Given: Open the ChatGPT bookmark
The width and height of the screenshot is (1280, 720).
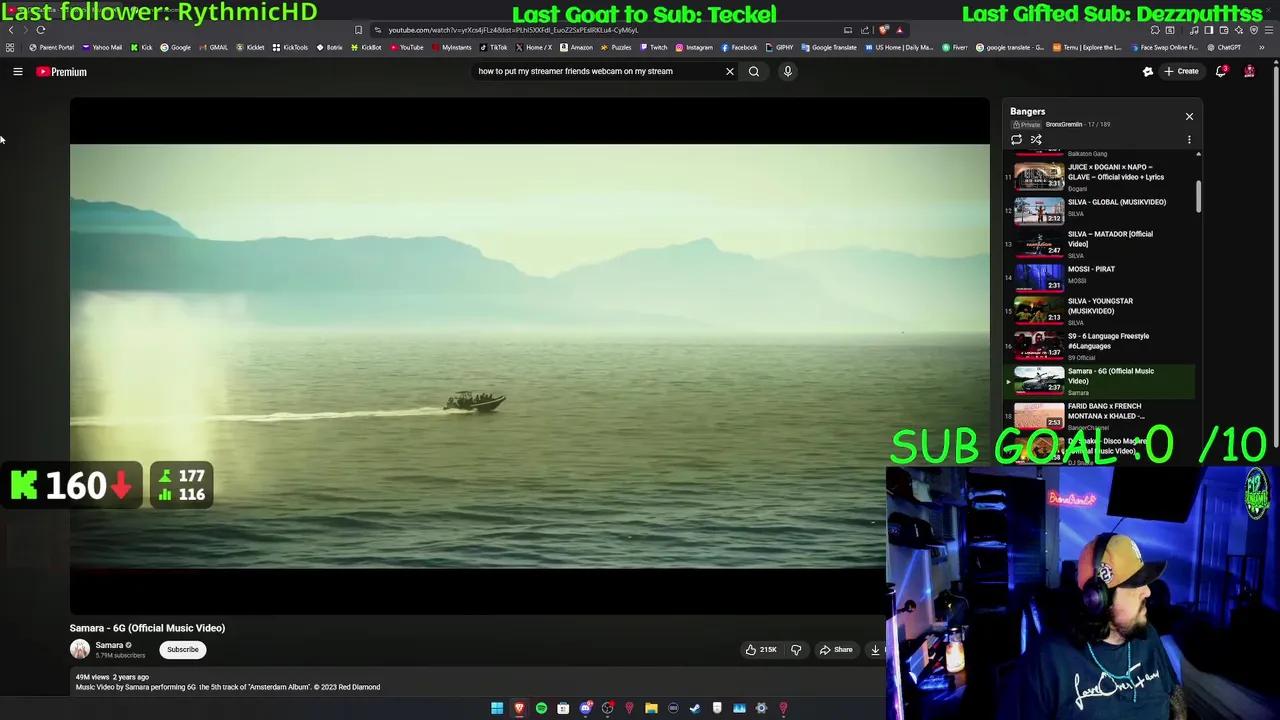Looking at the screenshot, I should (1224, 47).
